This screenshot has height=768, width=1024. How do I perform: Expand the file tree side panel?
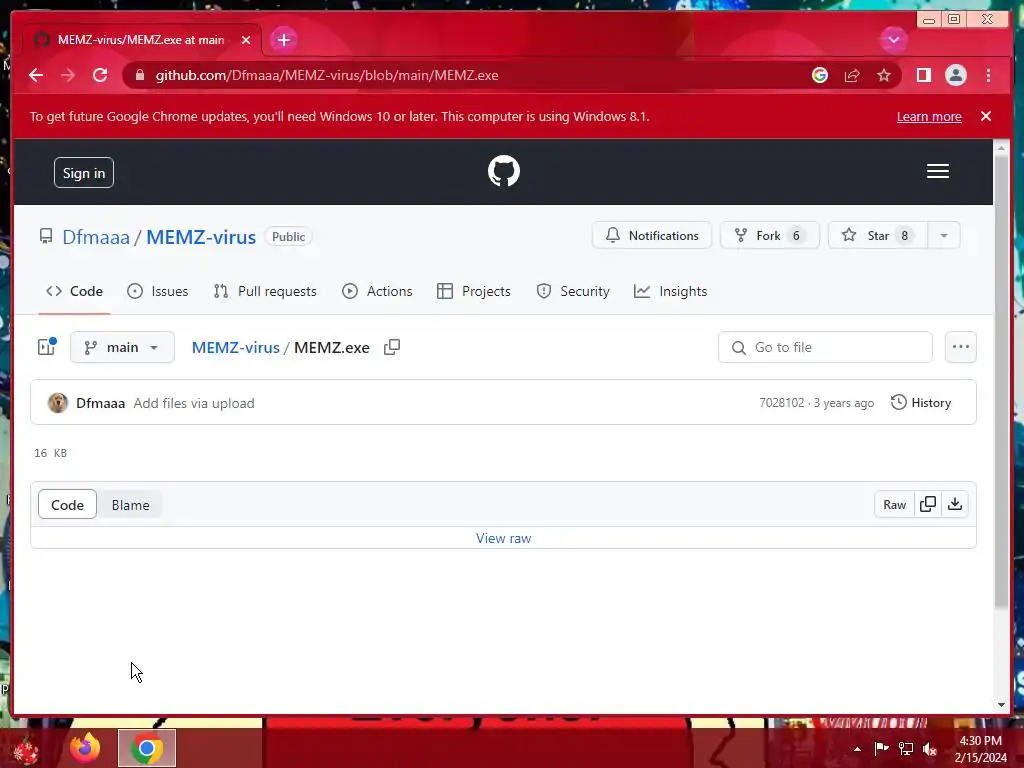[47, 347]
